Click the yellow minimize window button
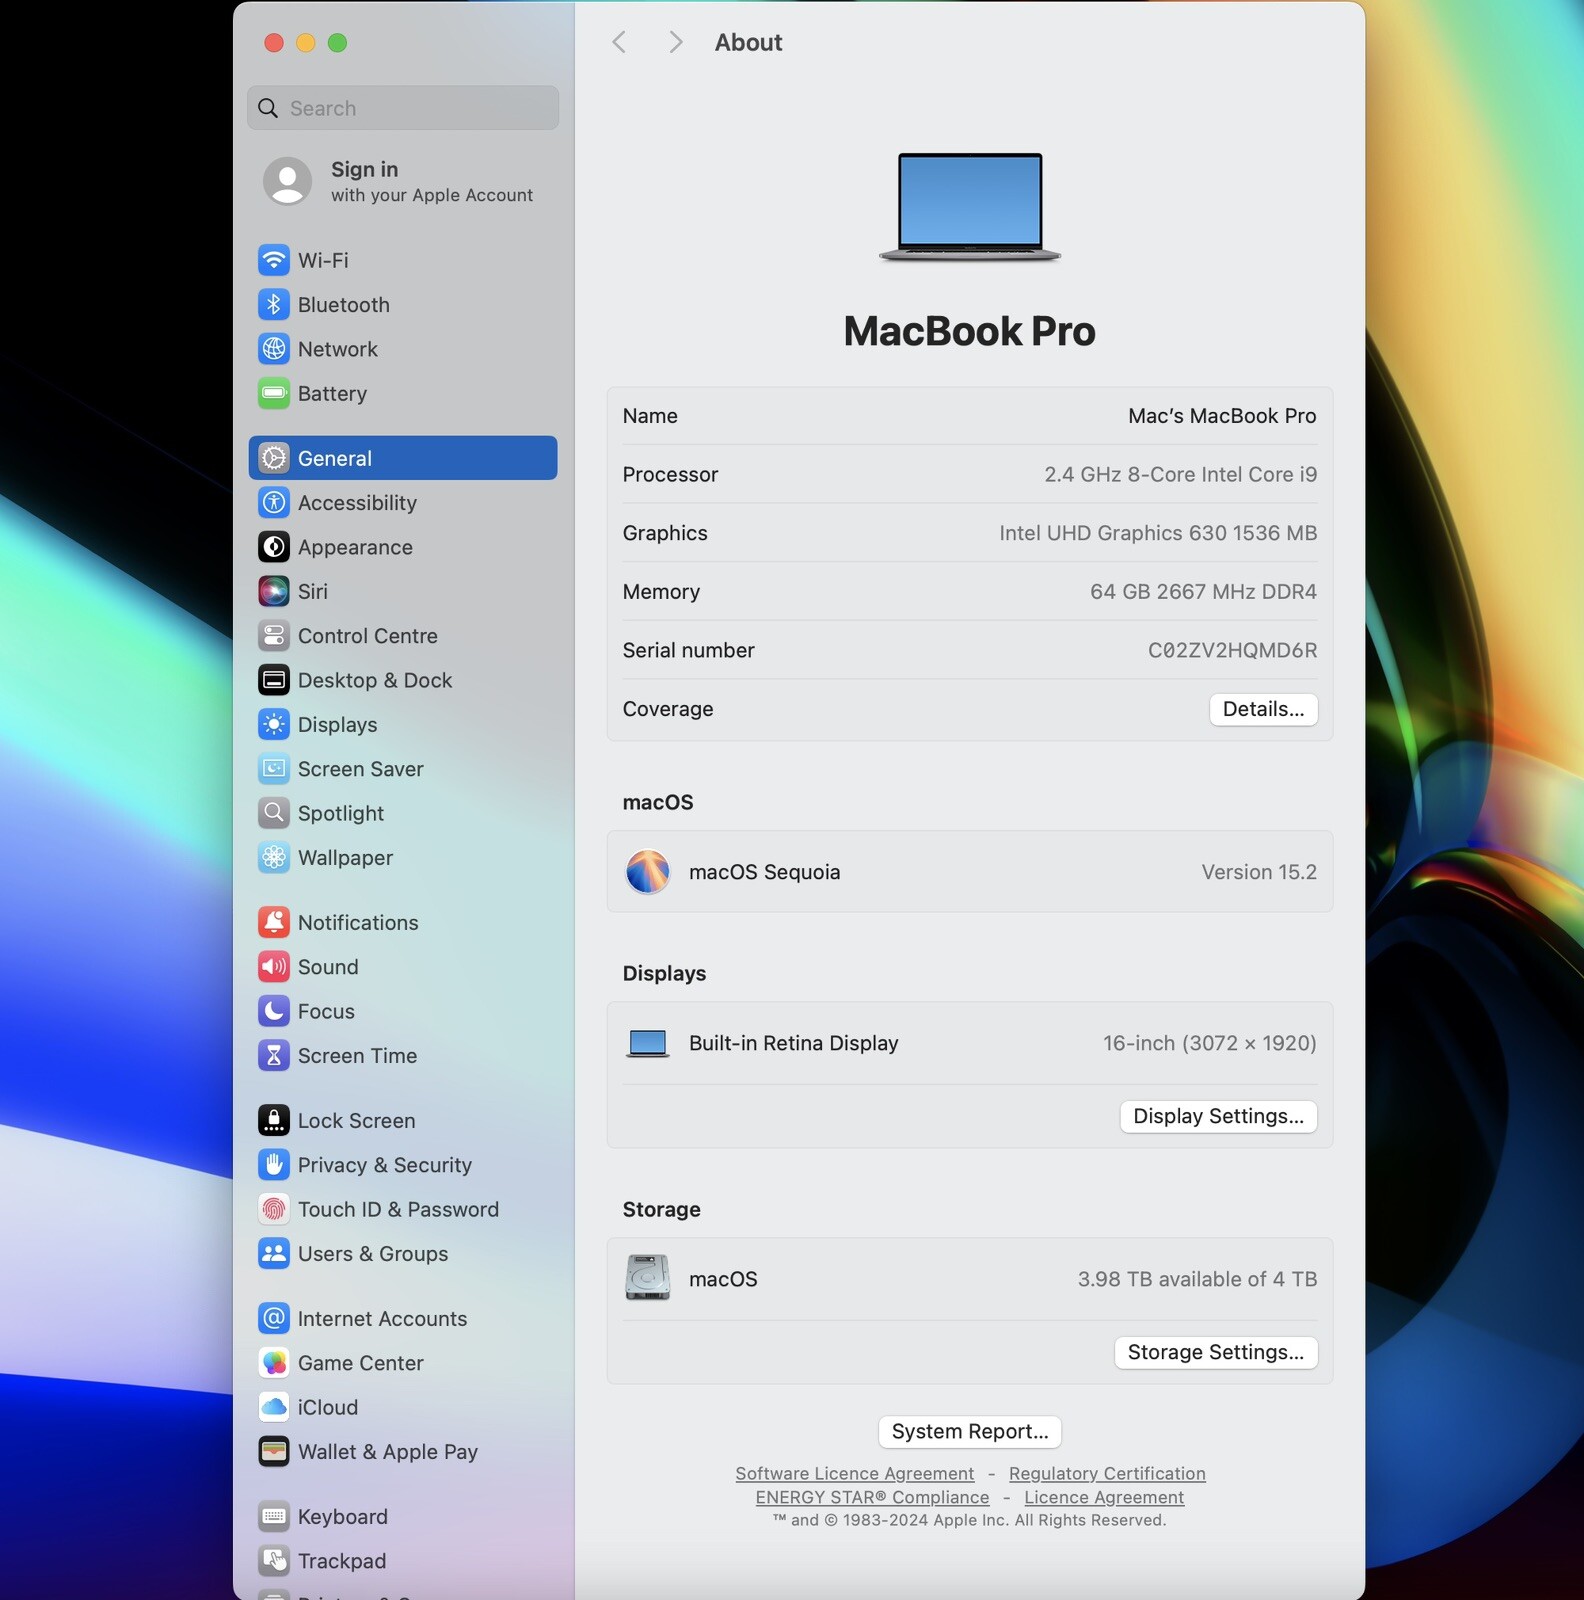The image size is (1584, 1600). coord(306,42)
